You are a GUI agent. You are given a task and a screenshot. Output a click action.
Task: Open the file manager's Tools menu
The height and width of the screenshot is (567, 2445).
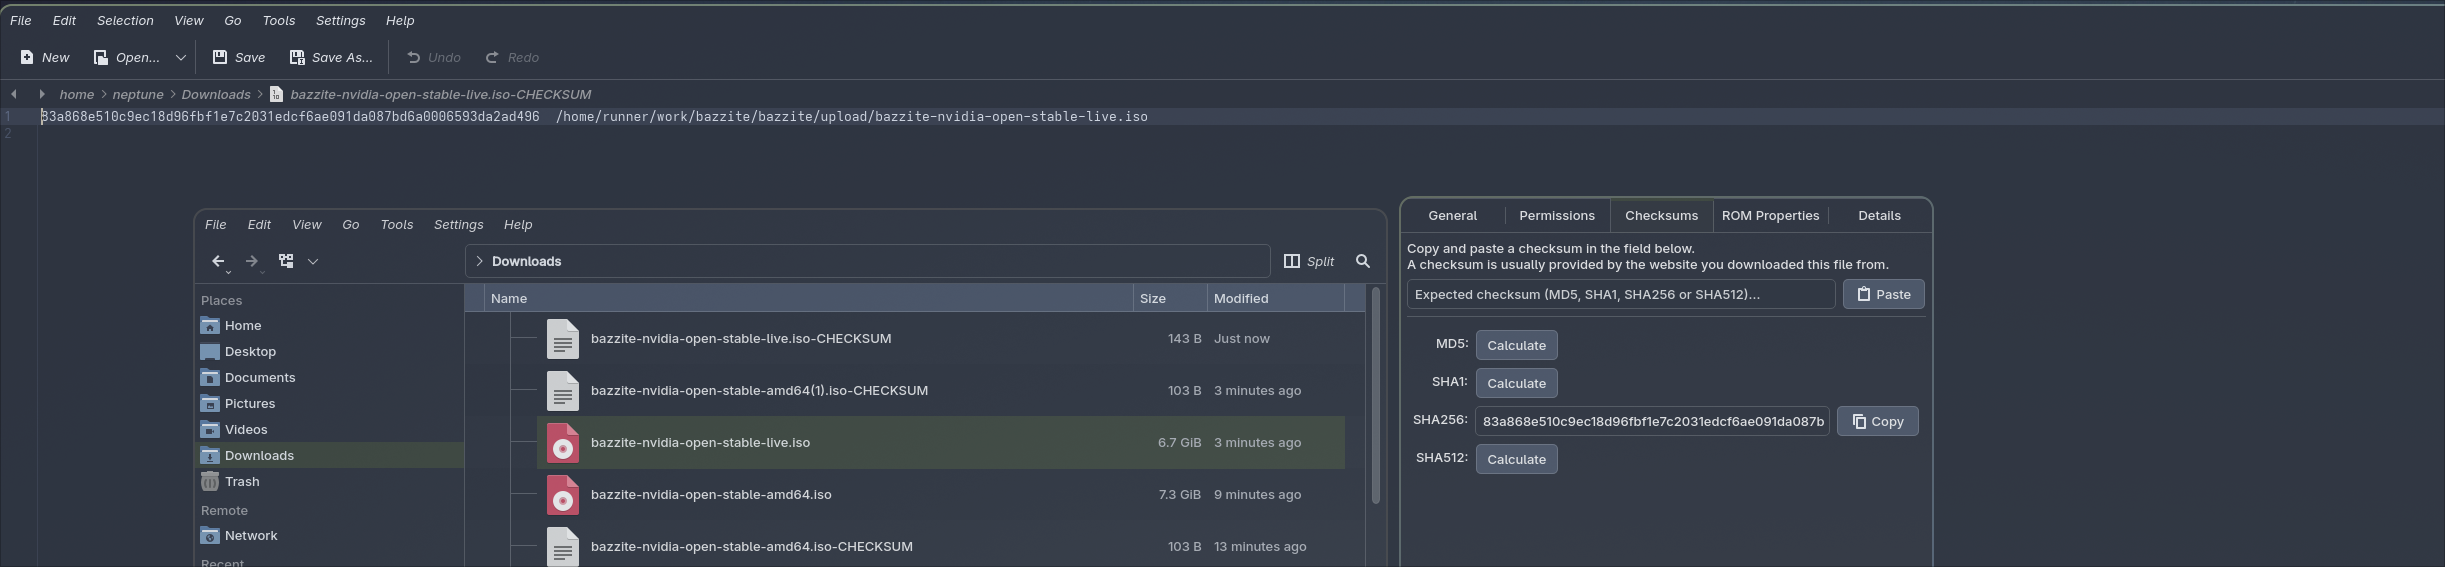pyautogui.click(x=397, y=224)
